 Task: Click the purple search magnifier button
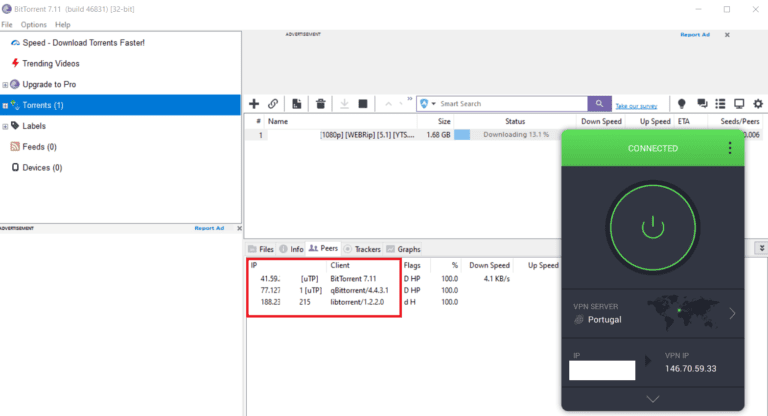600,104
